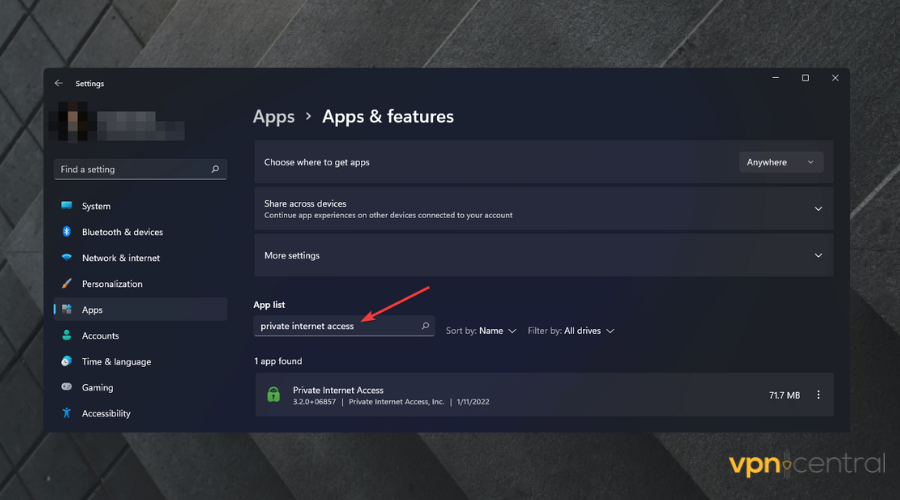Click the Bluetooth & devices icon
Viewport: 900px width, 500px height.
(x=67, y=232)
